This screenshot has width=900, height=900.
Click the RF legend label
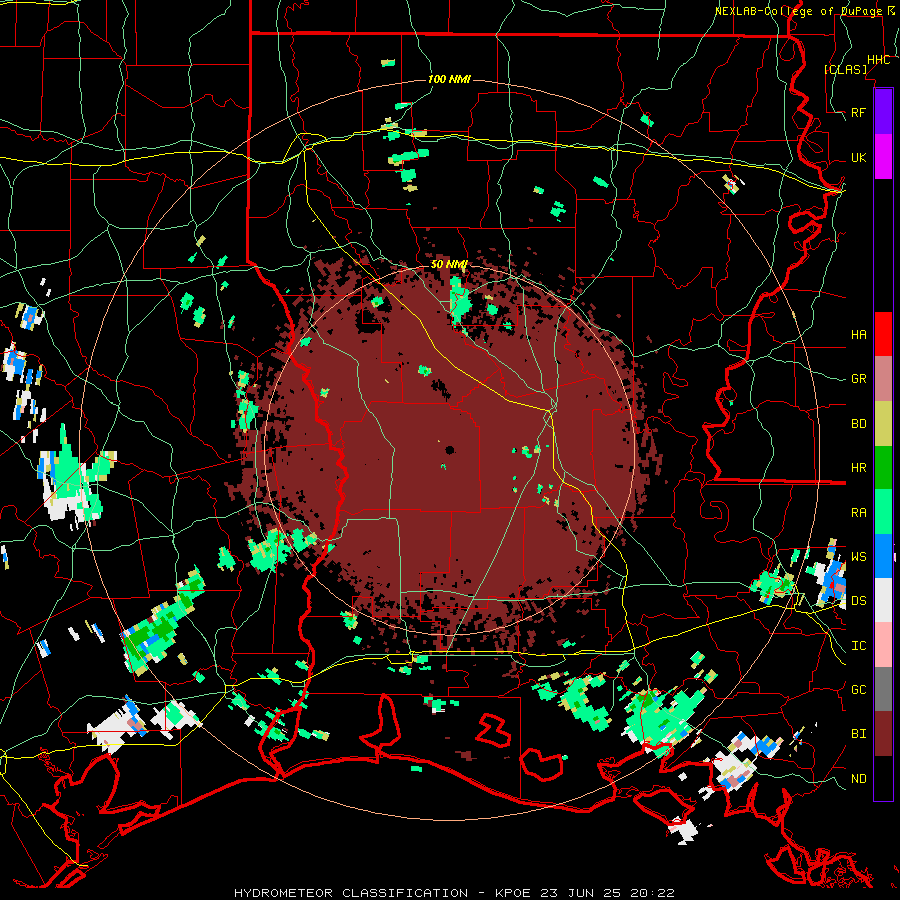point(859,112)
